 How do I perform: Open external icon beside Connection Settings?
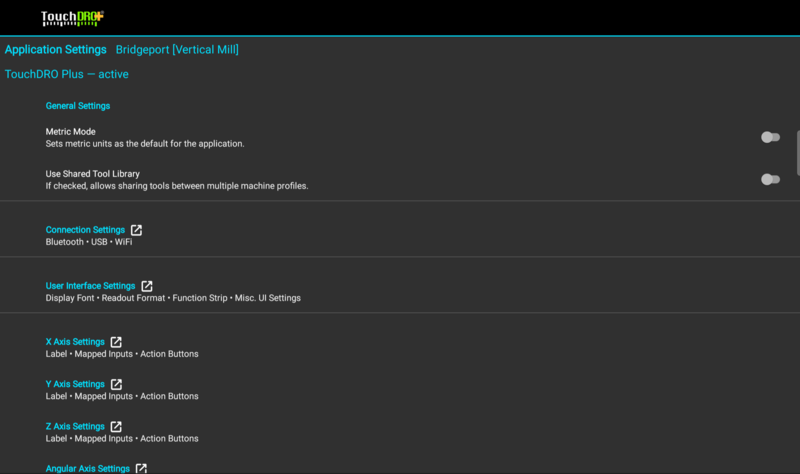[x=136, y=230]
